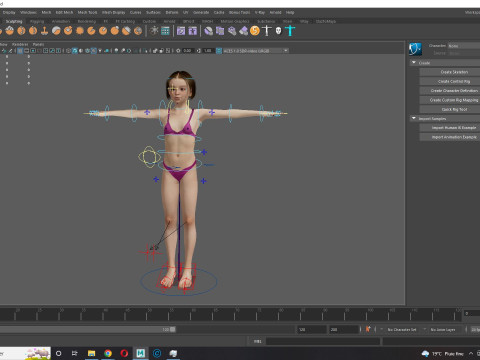The width and height of the screenshot is (480, 360).
Task: Click the playback end time field showing 120
Action: click(x=312, y=329)
